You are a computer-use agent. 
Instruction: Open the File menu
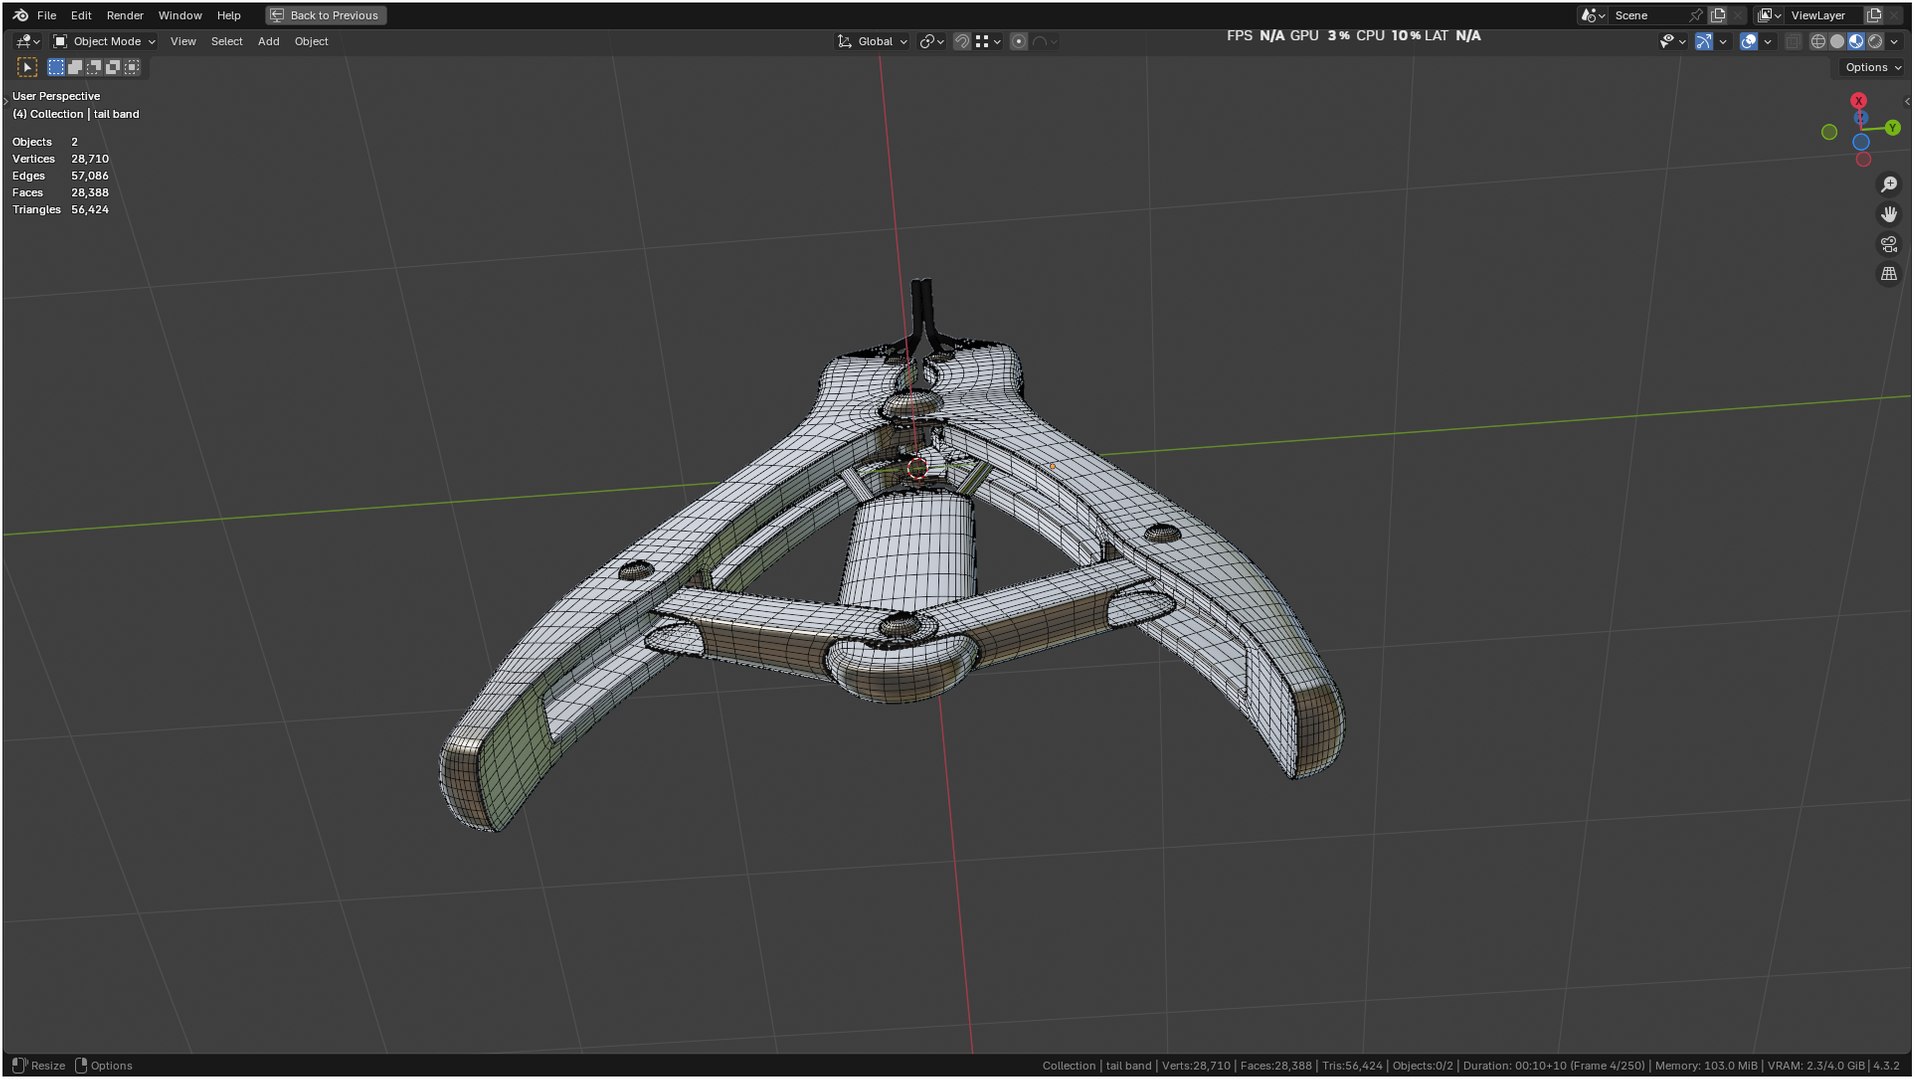coord(46,15)
